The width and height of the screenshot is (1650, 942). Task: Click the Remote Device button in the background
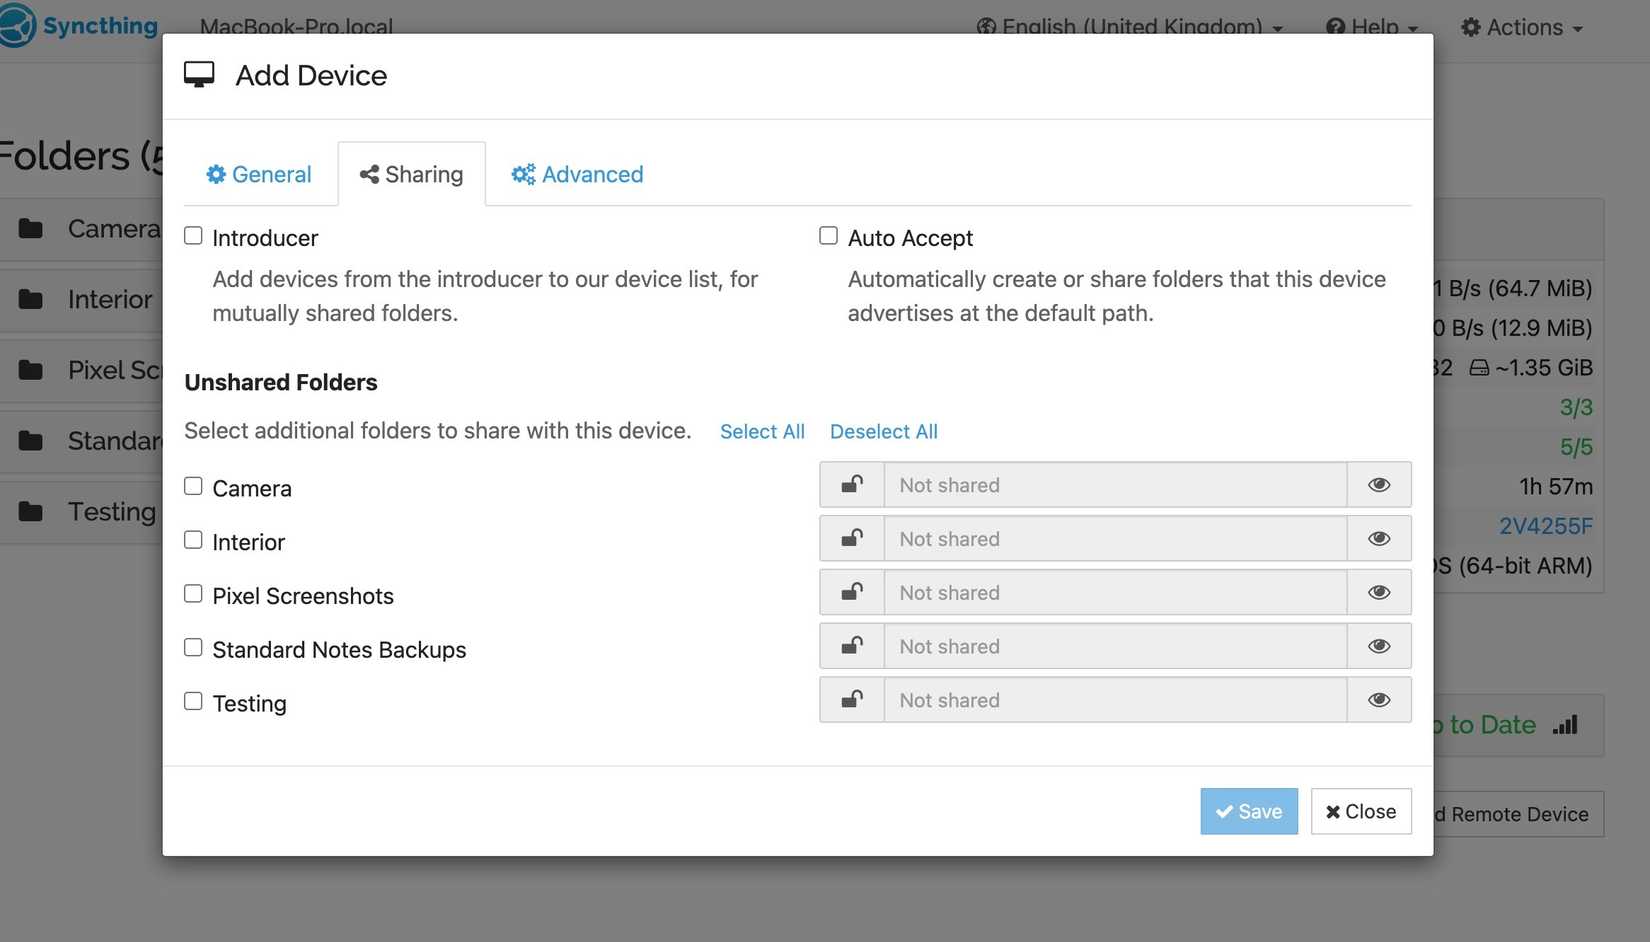1518,814
